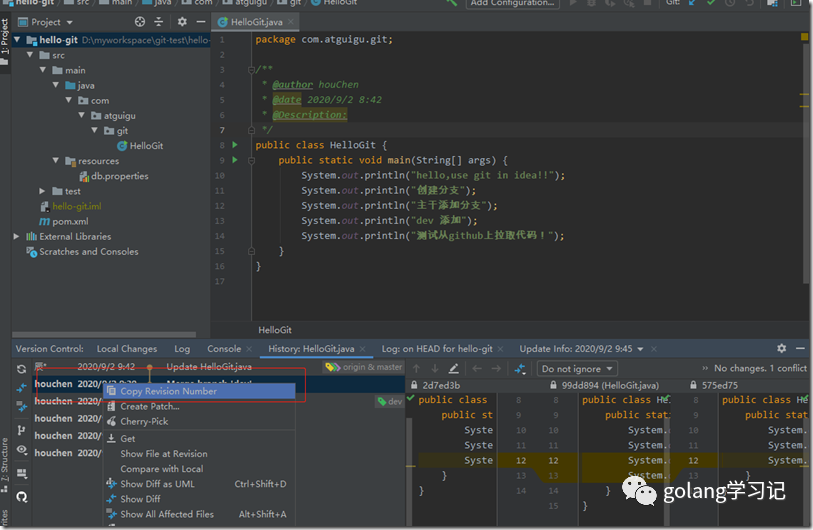Screen dimensions: 813x530
Task: Click the origin & master branch label
Action: coord(363,367)
